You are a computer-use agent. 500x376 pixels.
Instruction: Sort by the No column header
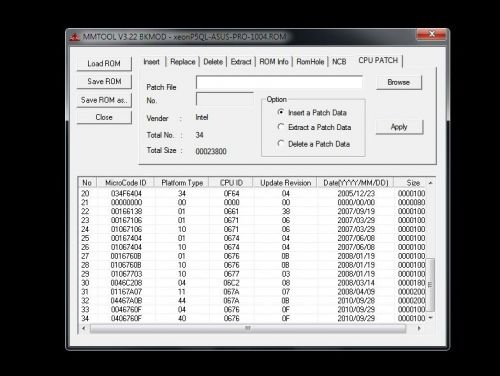click(x=87, y=183)
